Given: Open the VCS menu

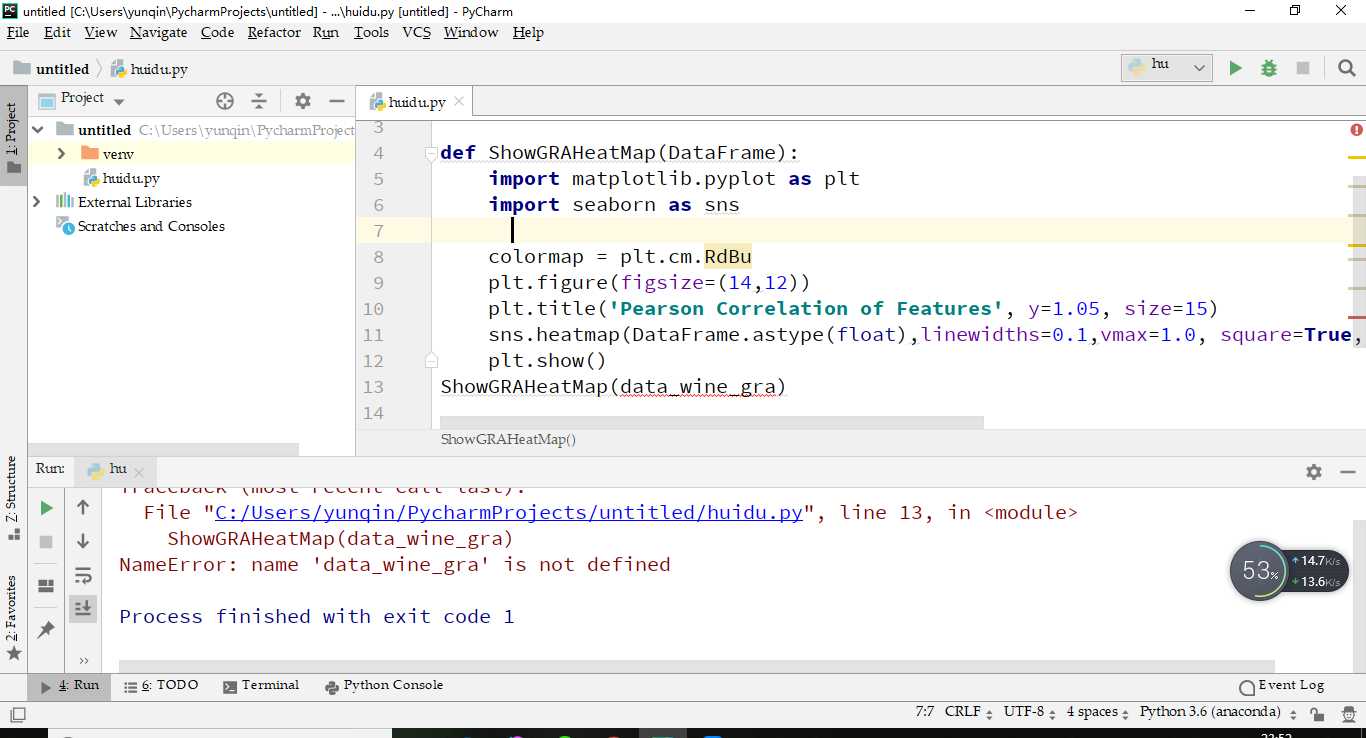Looking at the screenshot, I should pos(416,32).
